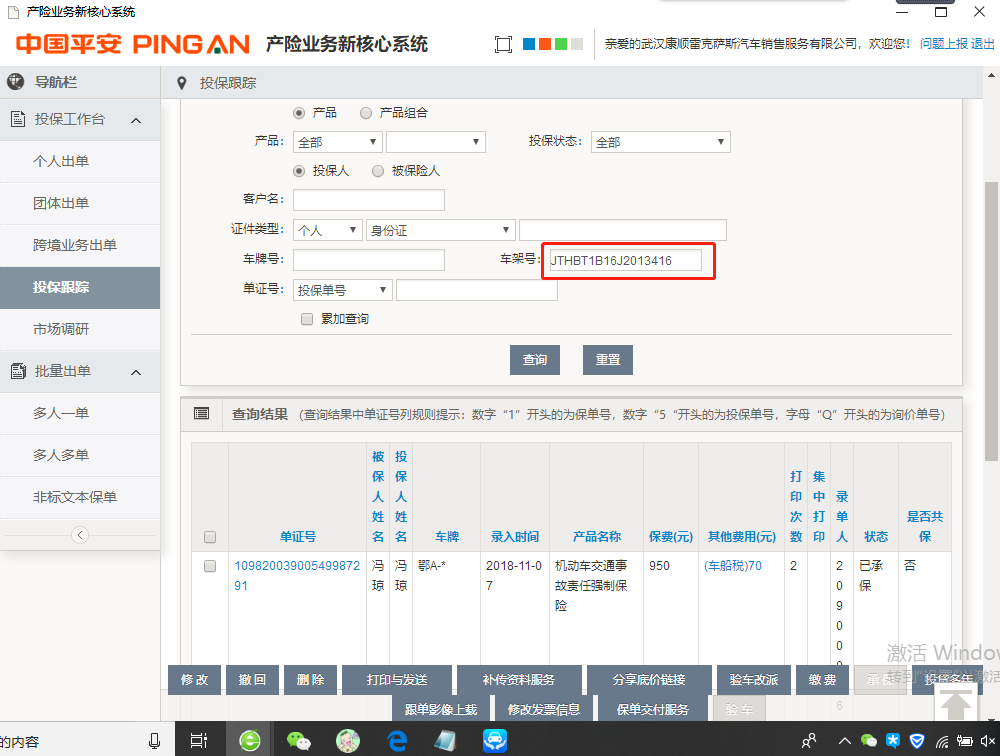Pick the green theme color swatch

[x=561, y=44]
